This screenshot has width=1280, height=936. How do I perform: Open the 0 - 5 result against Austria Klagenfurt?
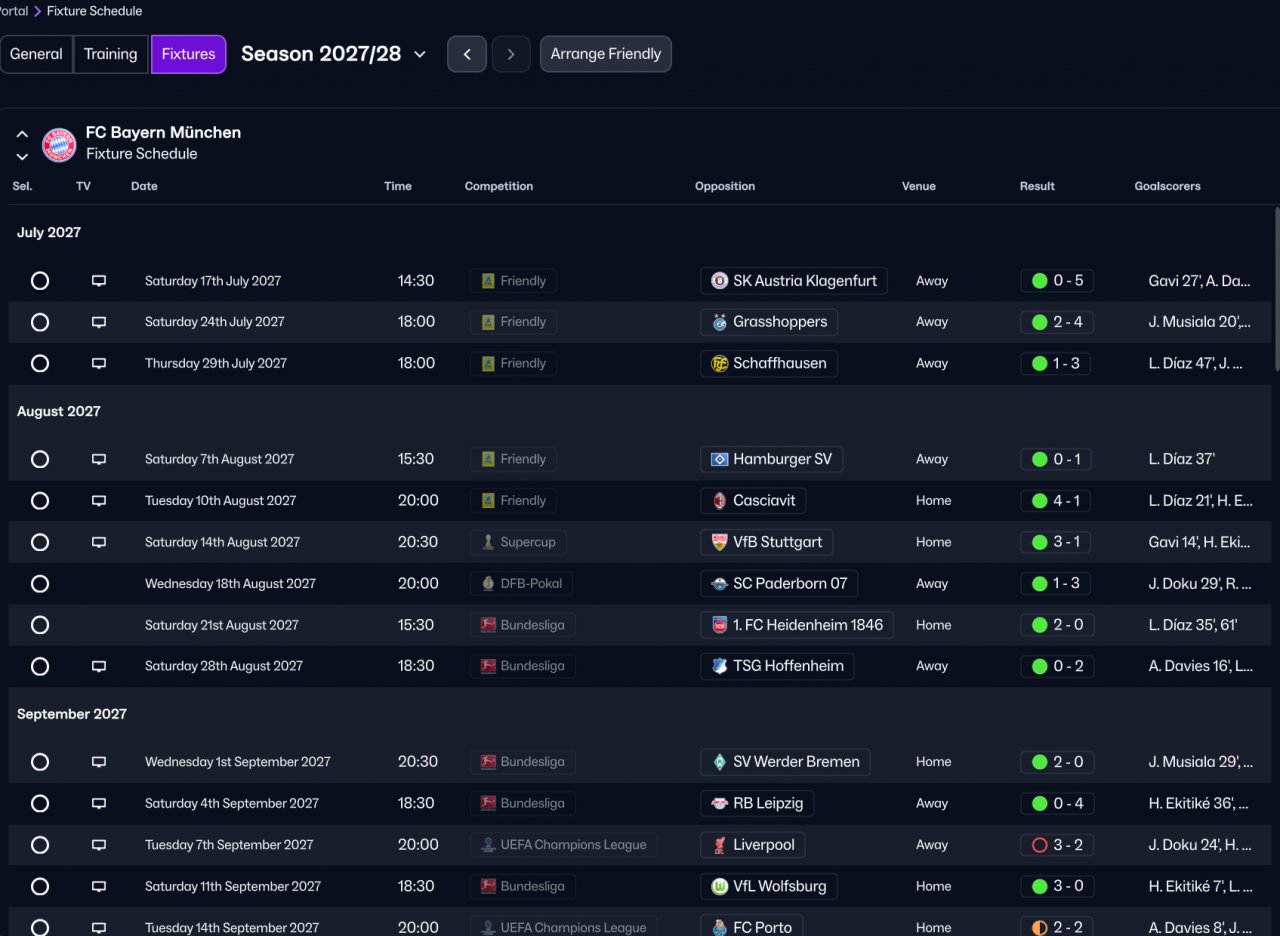tap(1057, 281)
